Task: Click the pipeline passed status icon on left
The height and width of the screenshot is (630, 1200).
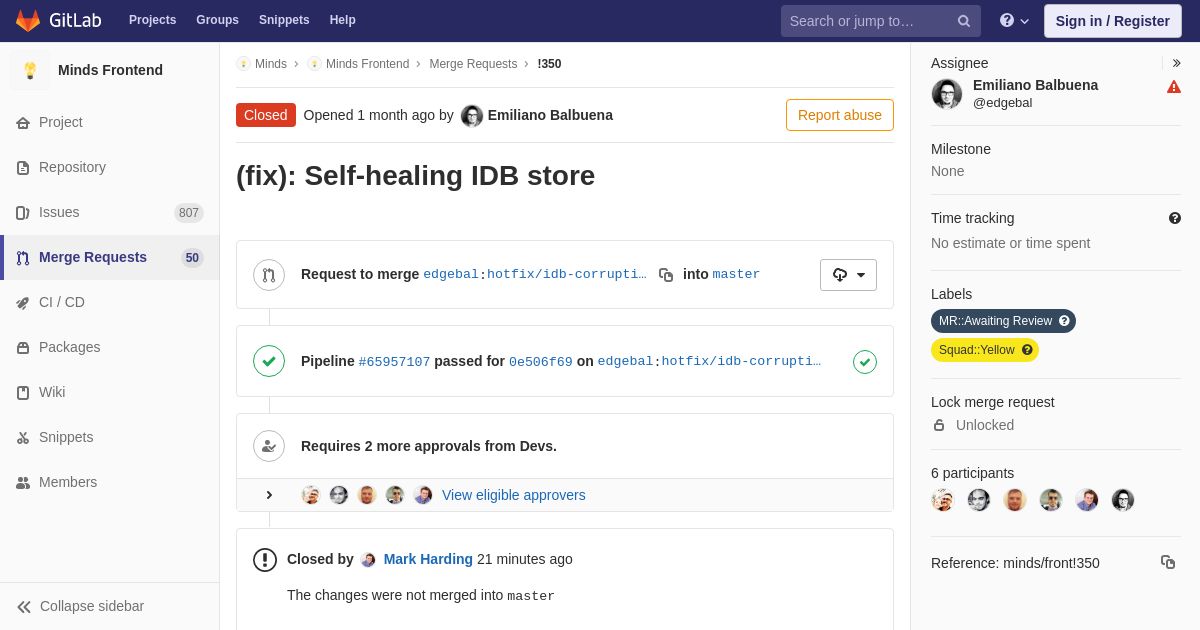Action: pyautogui.click(x=269, y=361)
